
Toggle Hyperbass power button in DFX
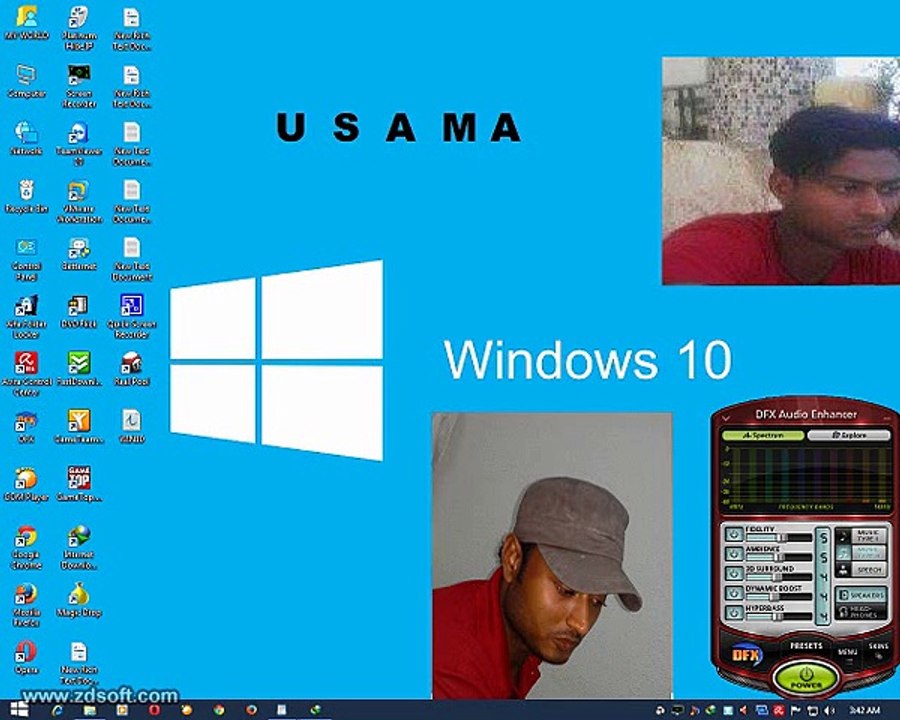(x=735, y=613)
